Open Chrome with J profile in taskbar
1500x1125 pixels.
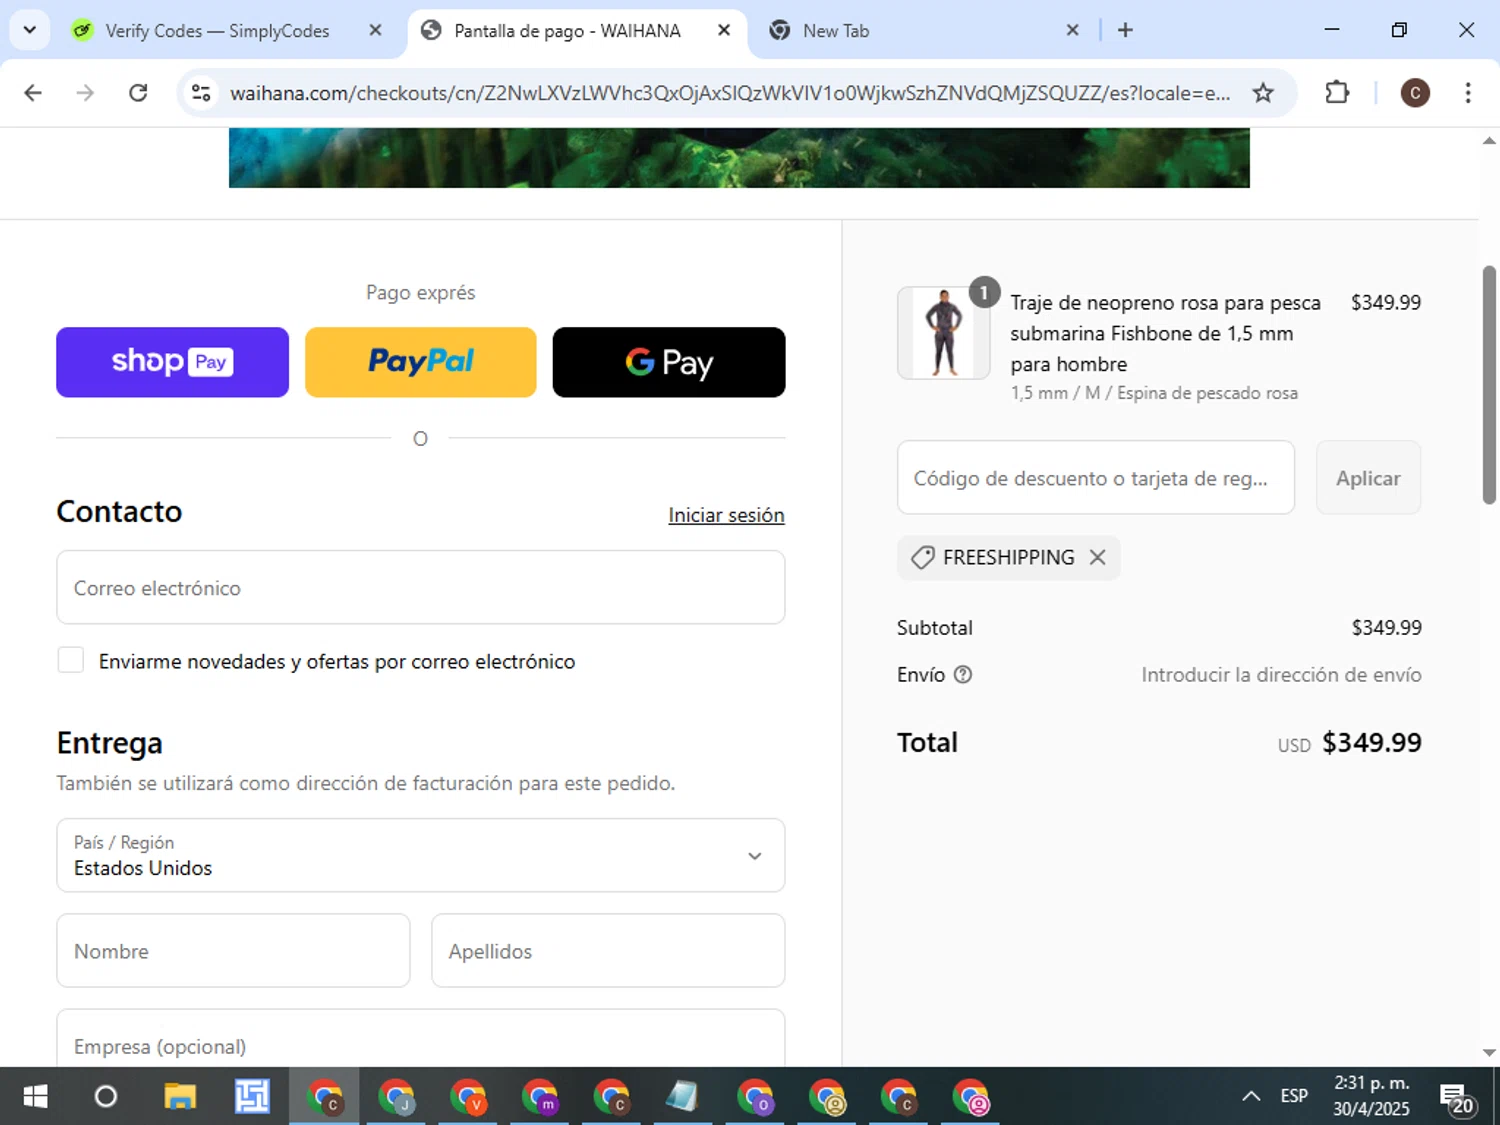click(x=396, y=1097)
